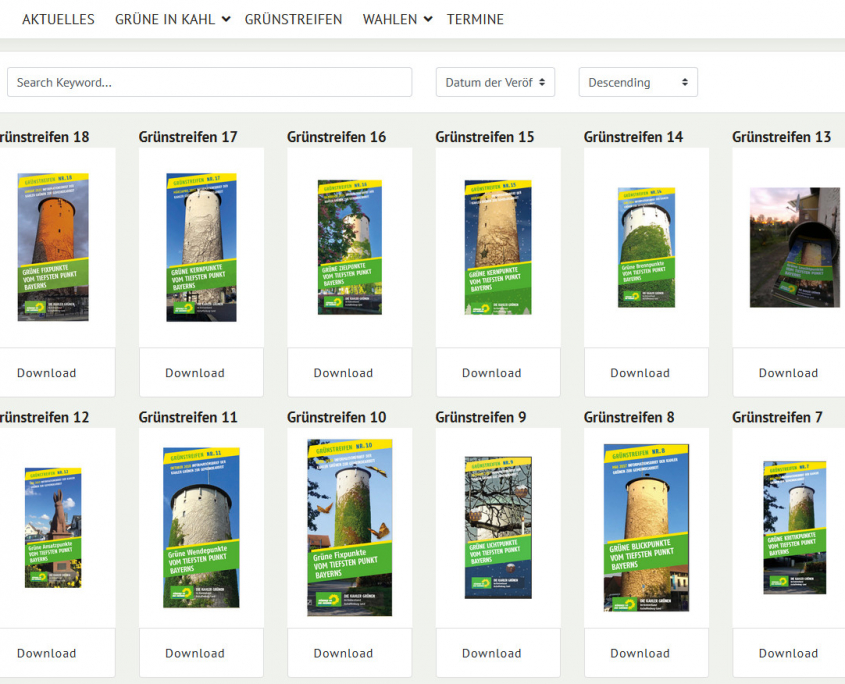Select the Grünstreifen 10 cover thumbnail

[349, 527]
